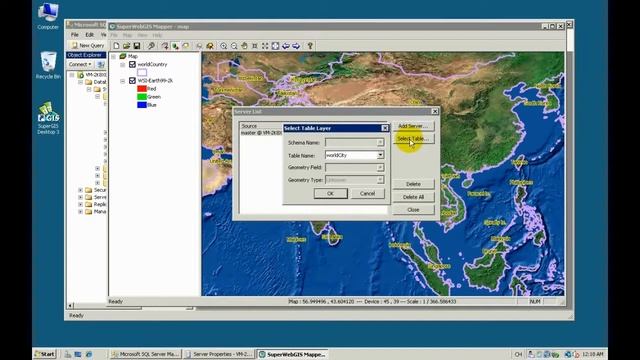The image size is (640, 360).
Task: Expand the Management folder in Object Explorer
Action: point(80,212)
